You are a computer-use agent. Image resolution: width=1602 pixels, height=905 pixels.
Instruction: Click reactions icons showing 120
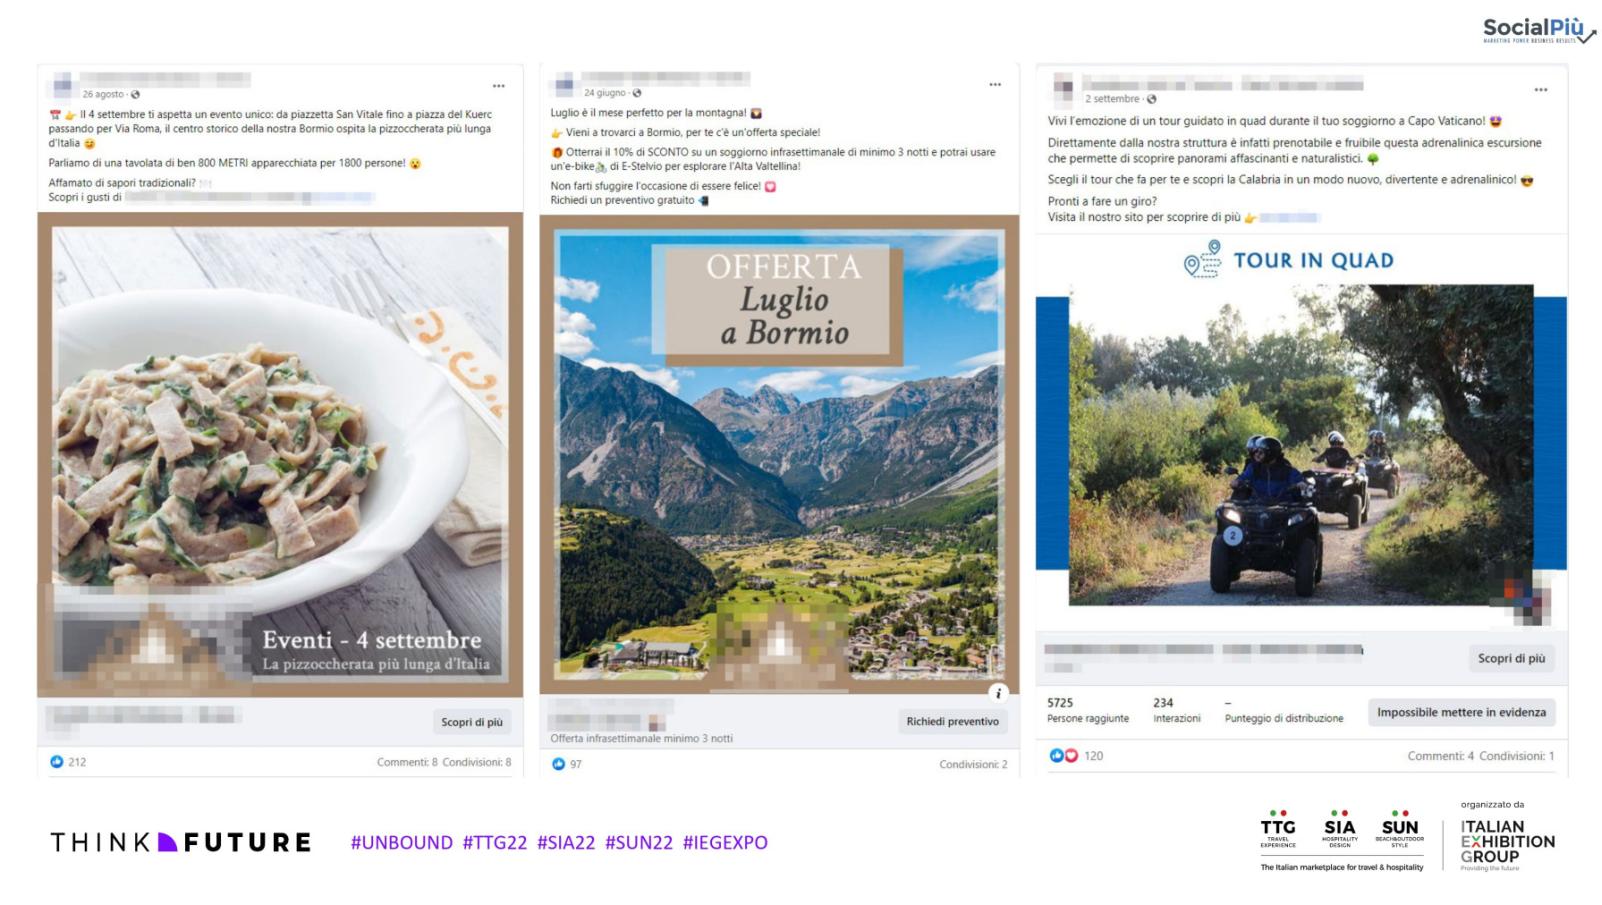pos(1064,756)
